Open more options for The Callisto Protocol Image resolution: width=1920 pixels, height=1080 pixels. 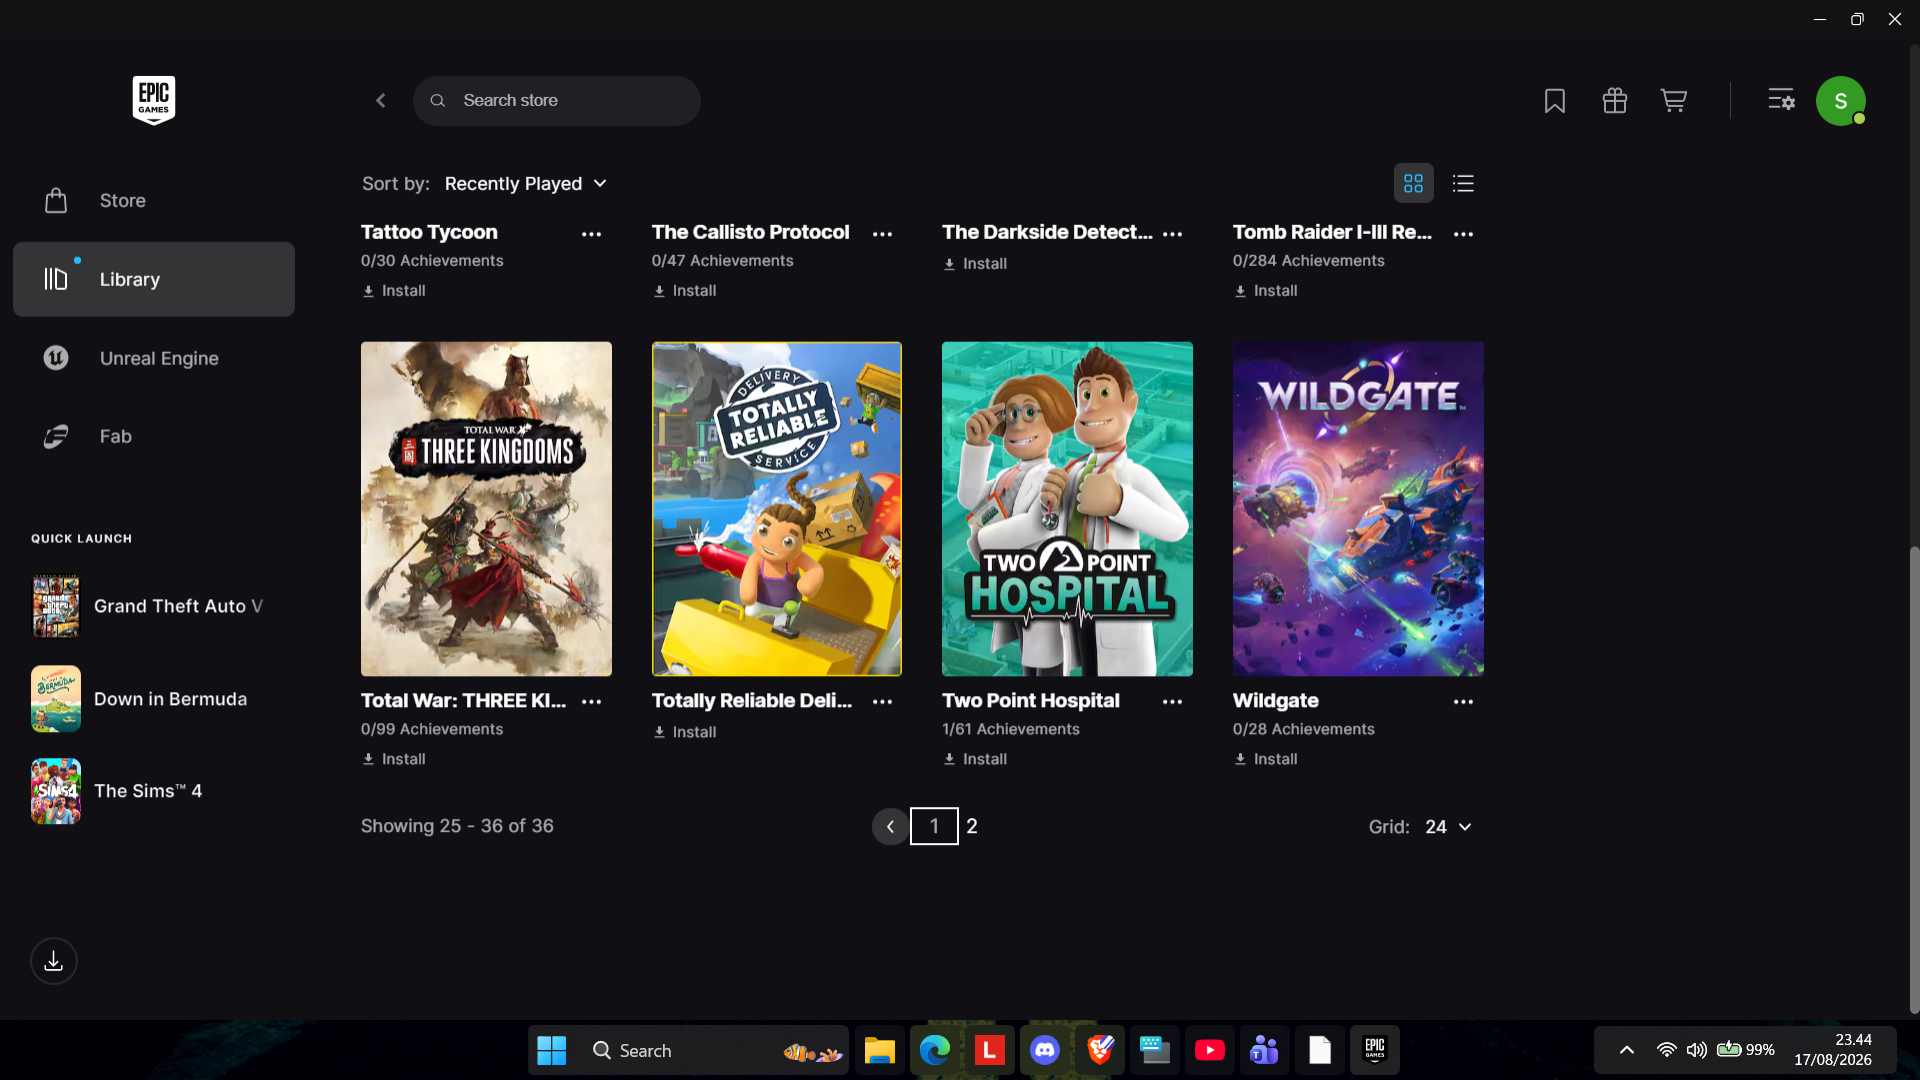[x=882, y=233]
